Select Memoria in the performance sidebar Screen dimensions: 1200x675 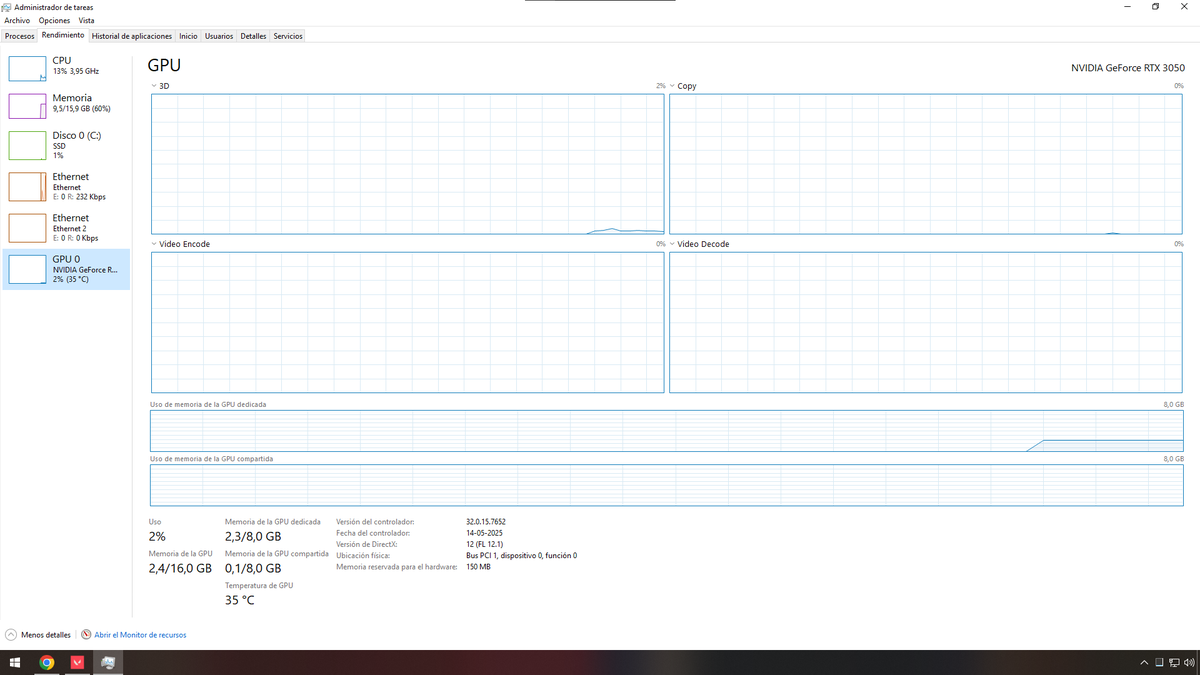(x=66, y=104)
